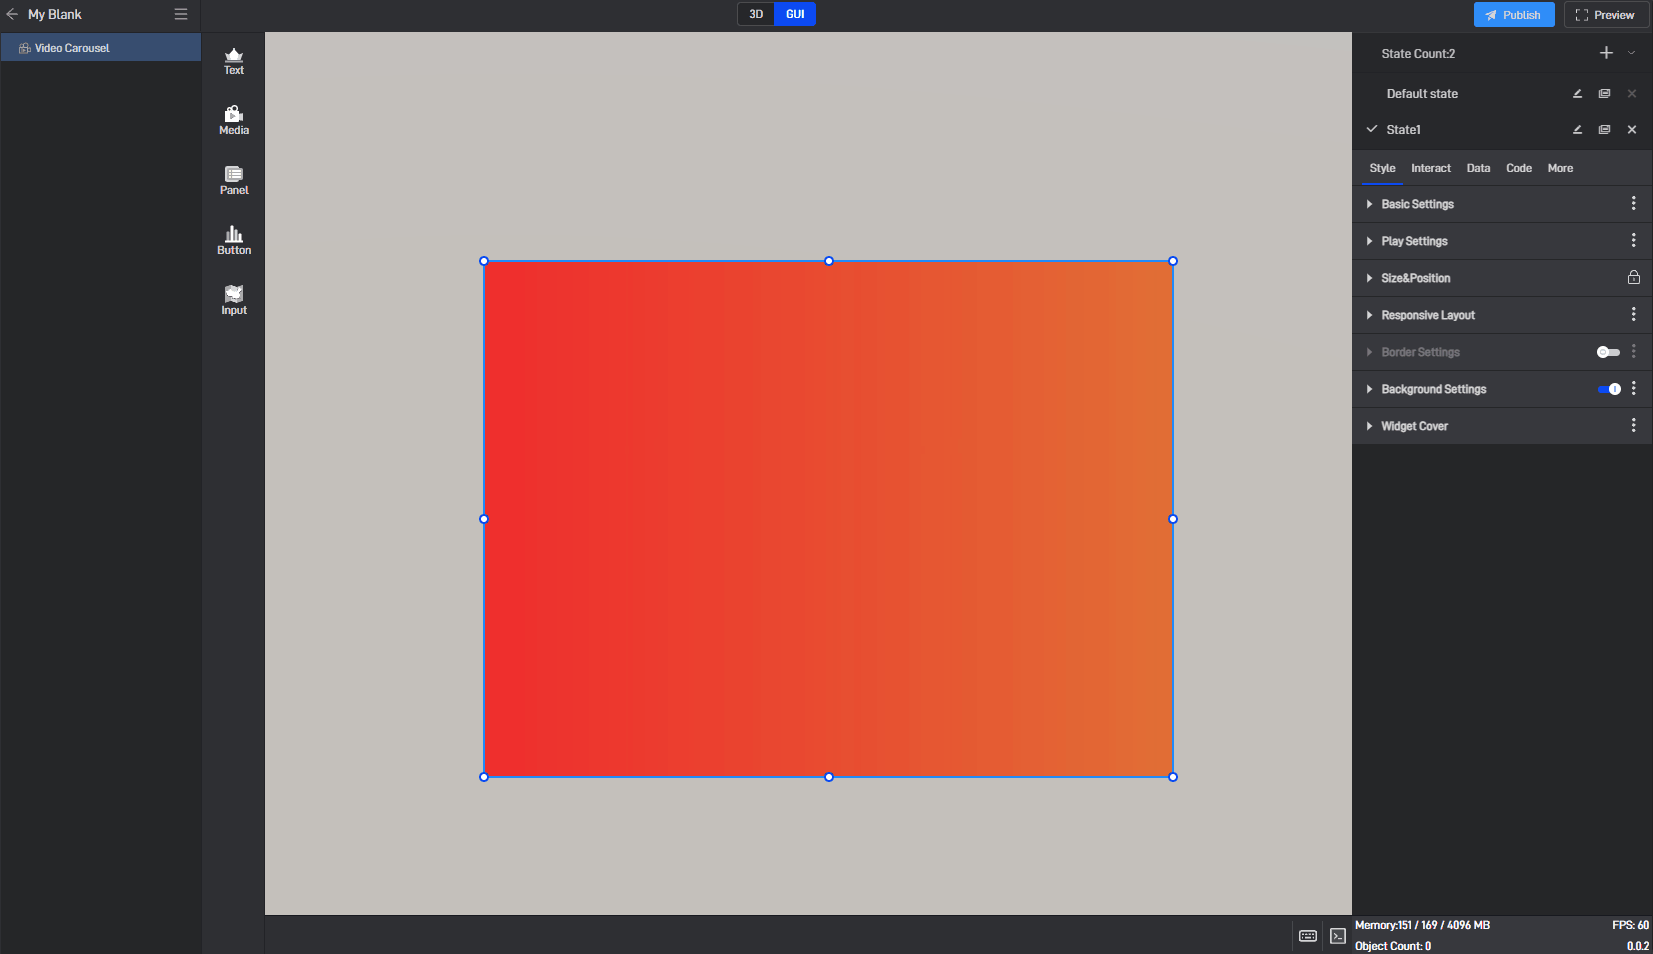Toggle Border Settings switch on
Image resolution: width=1653 pixels, height=954 pixels.
click(1608, 352)
